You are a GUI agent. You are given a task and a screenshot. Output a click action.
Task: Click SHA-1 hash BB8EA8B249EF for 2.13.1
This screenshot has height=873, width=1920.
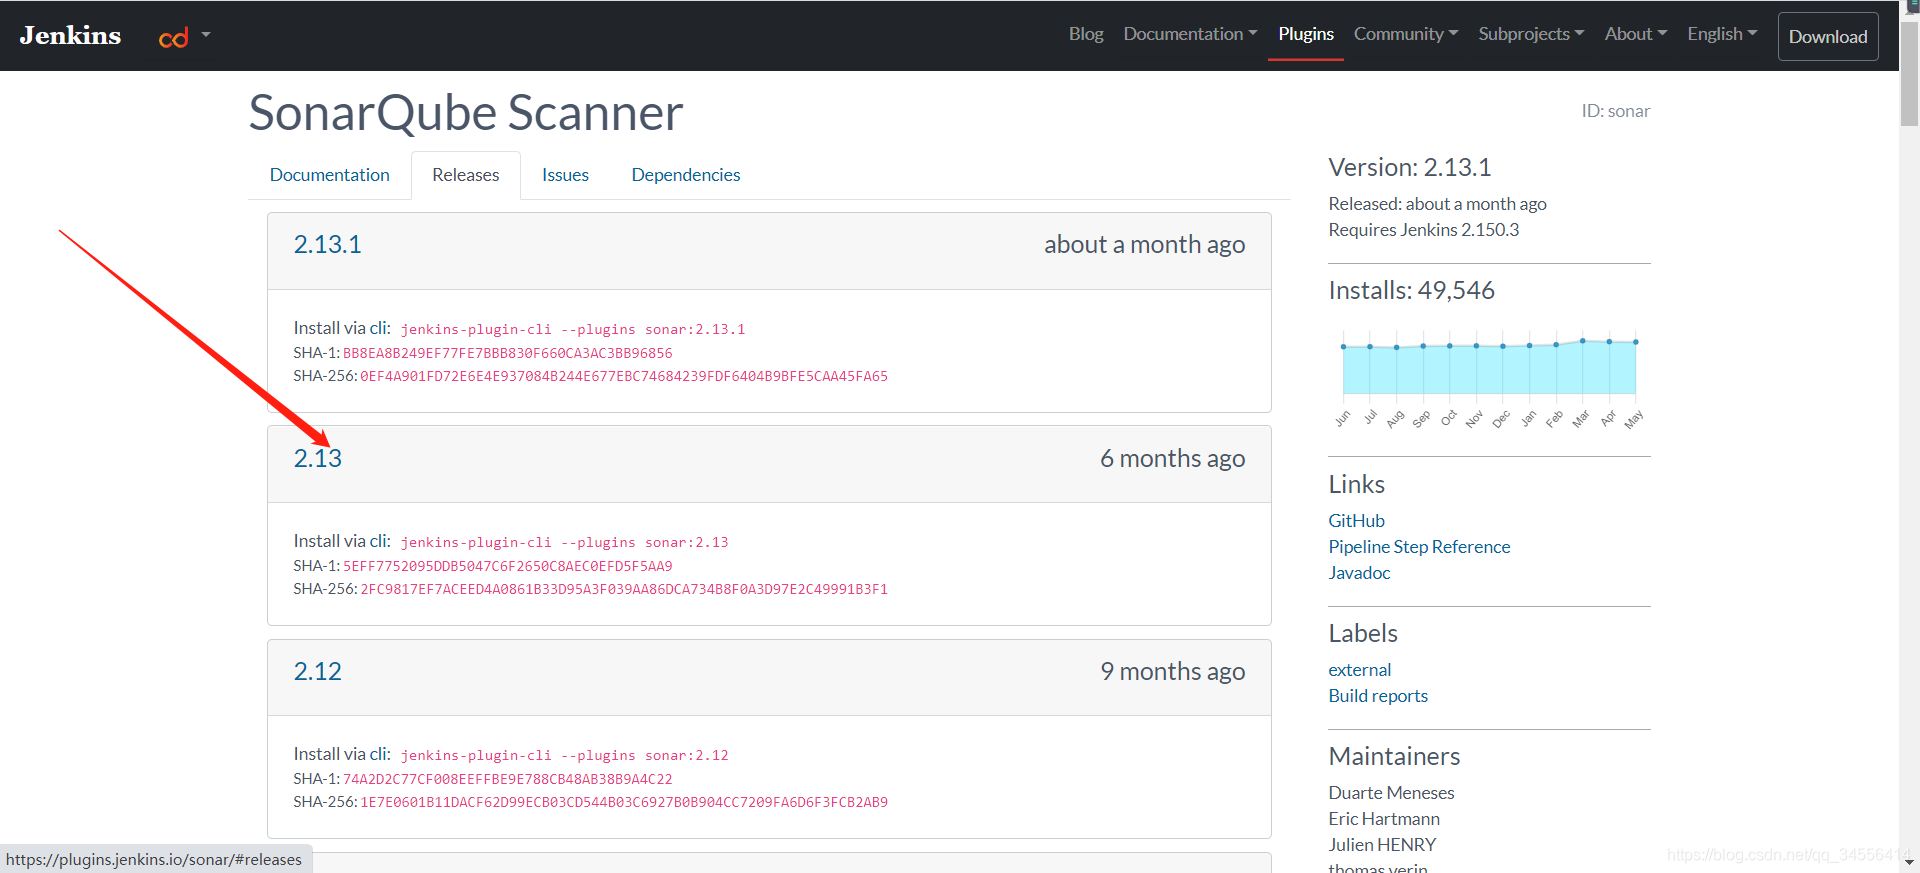coord(508,353)
